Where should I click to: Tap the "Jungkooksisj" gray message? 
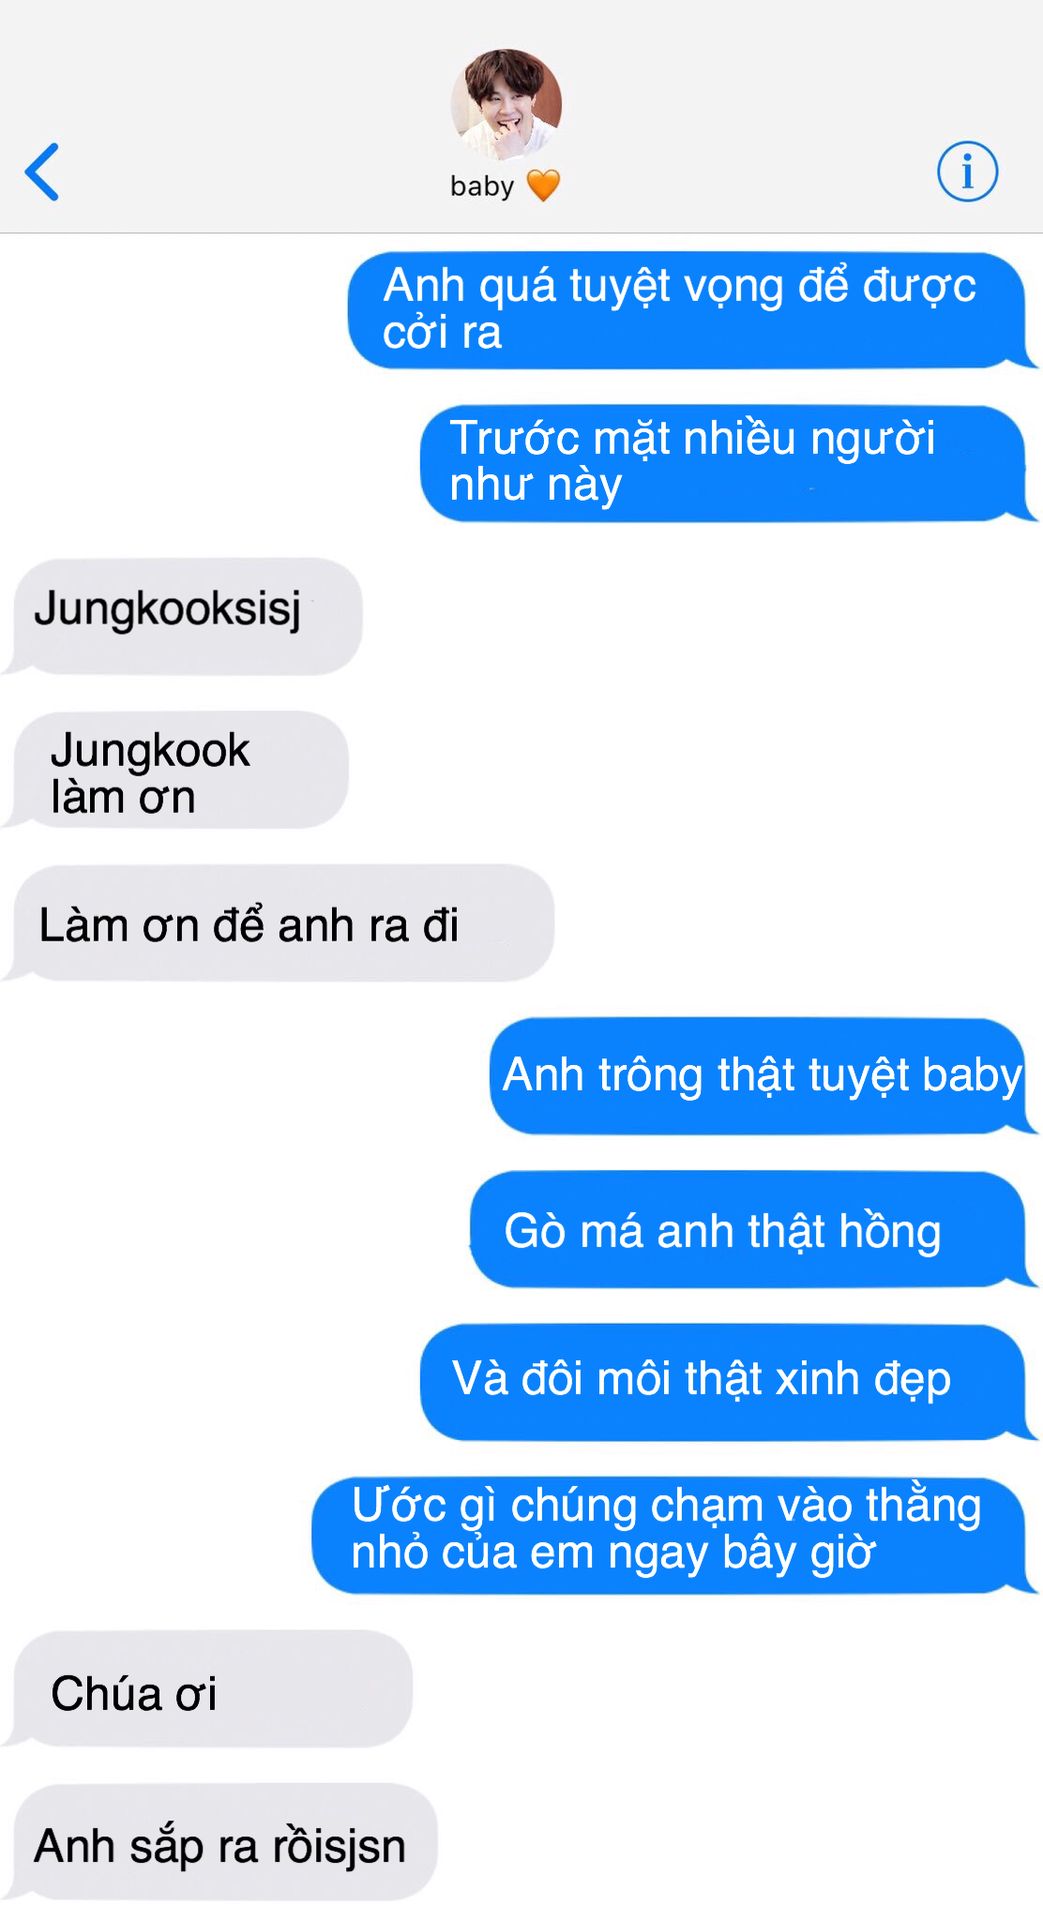pyautogui.click(x=183, y=616)
